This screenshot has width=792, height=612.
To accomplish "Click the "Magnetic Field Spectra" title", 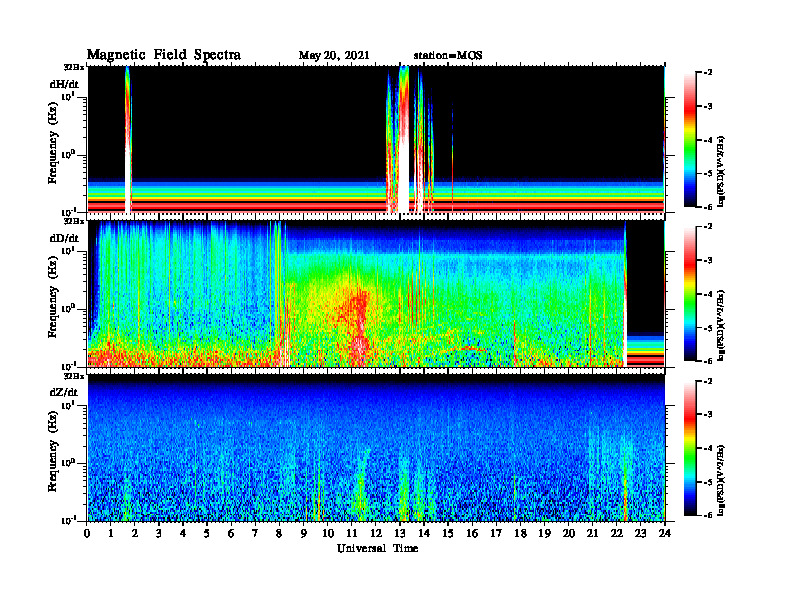I will pos(163,55).
